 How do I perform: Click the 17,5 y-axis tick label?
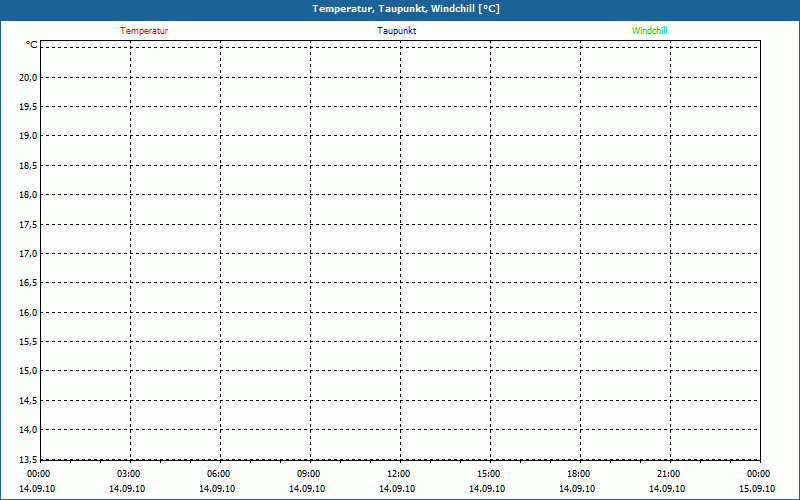coord(28,224)
